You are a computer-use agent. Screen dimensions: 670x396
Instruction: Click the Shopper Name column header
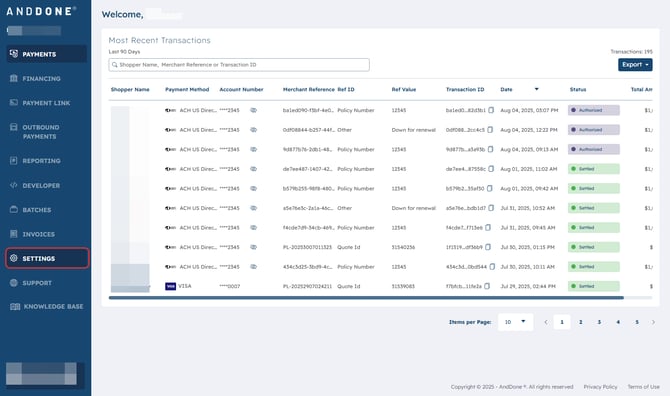click(130, 90)
